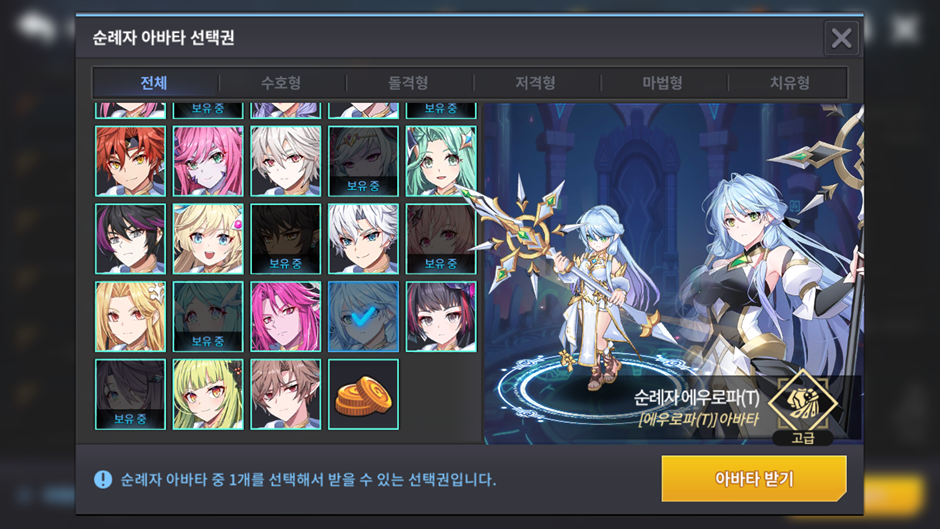Select the lime-green haired girl avatar
Screen dimensions: 940x529
click(208, 395)
